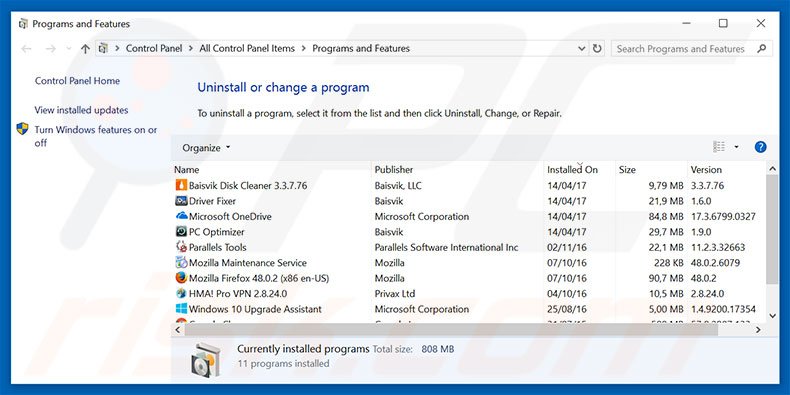The height and width of the screenshot is (395, 790).
Task: Refresh the Programs and Features list
Action: pyautogui.click(x=597, y=49)
